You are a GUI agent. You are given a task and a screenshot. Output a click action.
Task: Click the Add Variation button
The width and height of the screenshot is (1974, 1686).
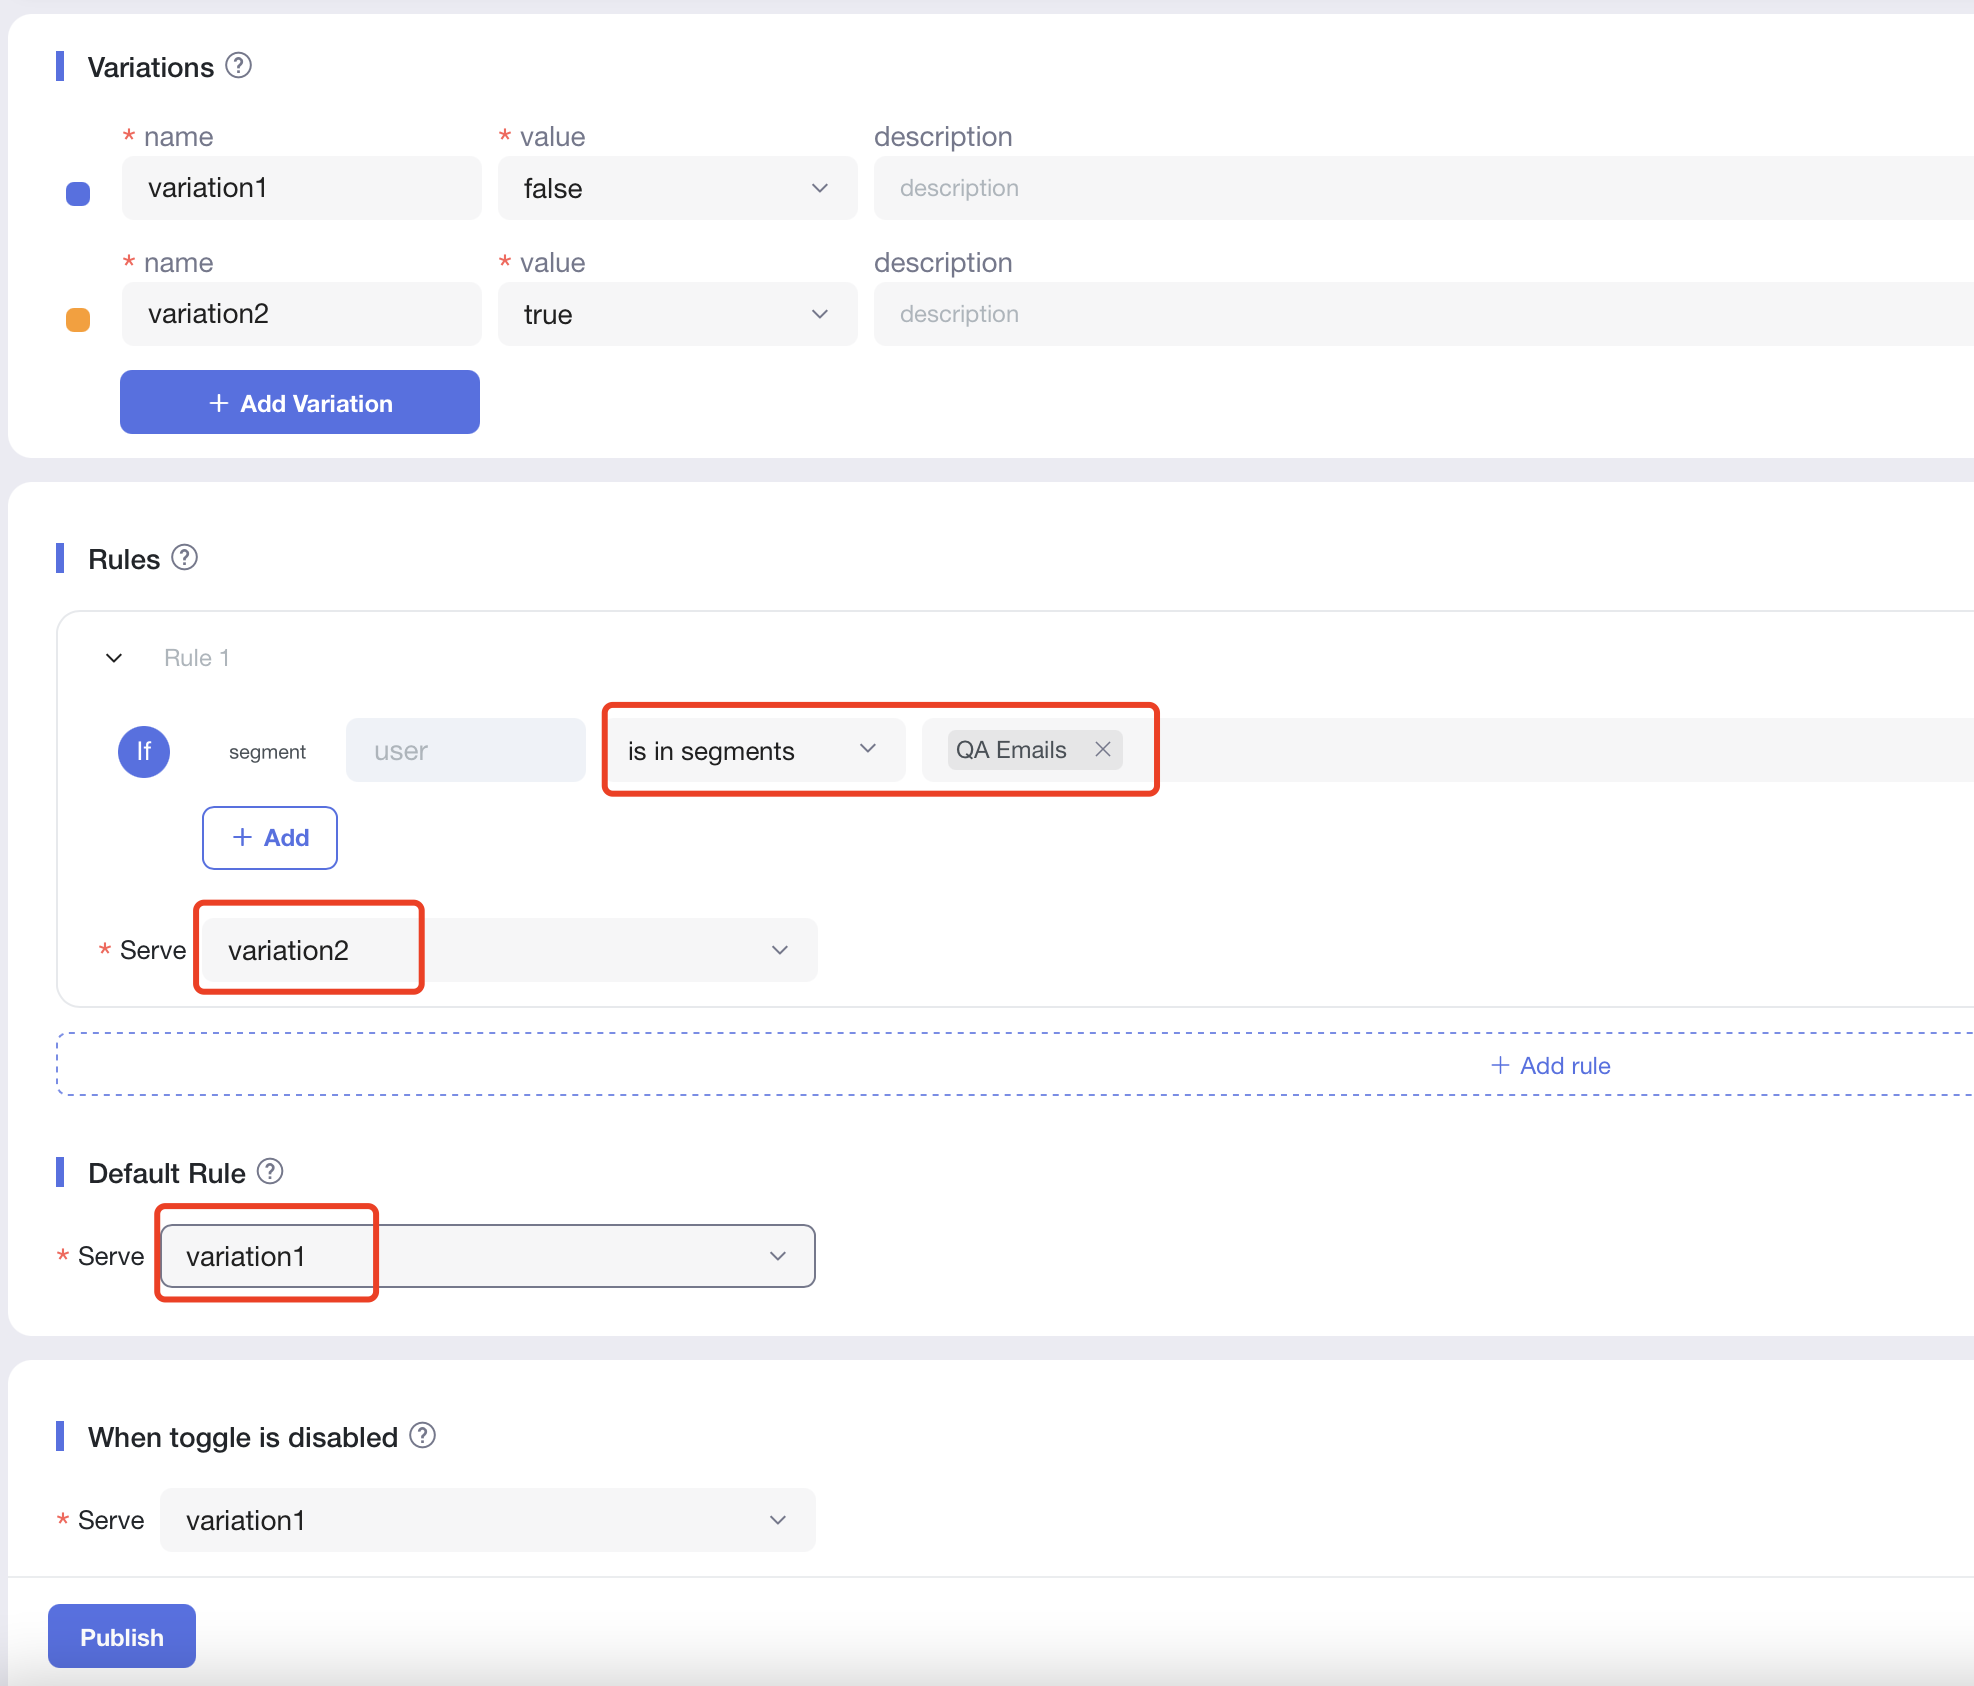coord(300,402)
